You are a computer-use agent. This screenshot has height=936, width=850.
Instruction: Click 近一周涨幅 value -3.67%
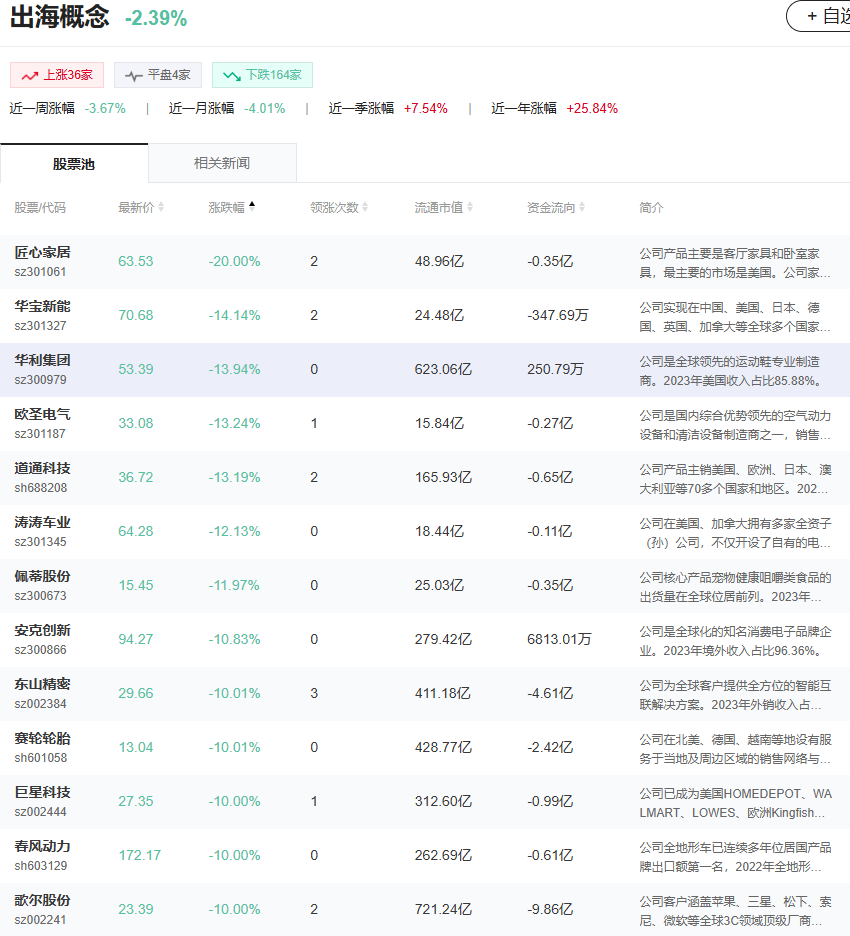(x=105, y=109)
